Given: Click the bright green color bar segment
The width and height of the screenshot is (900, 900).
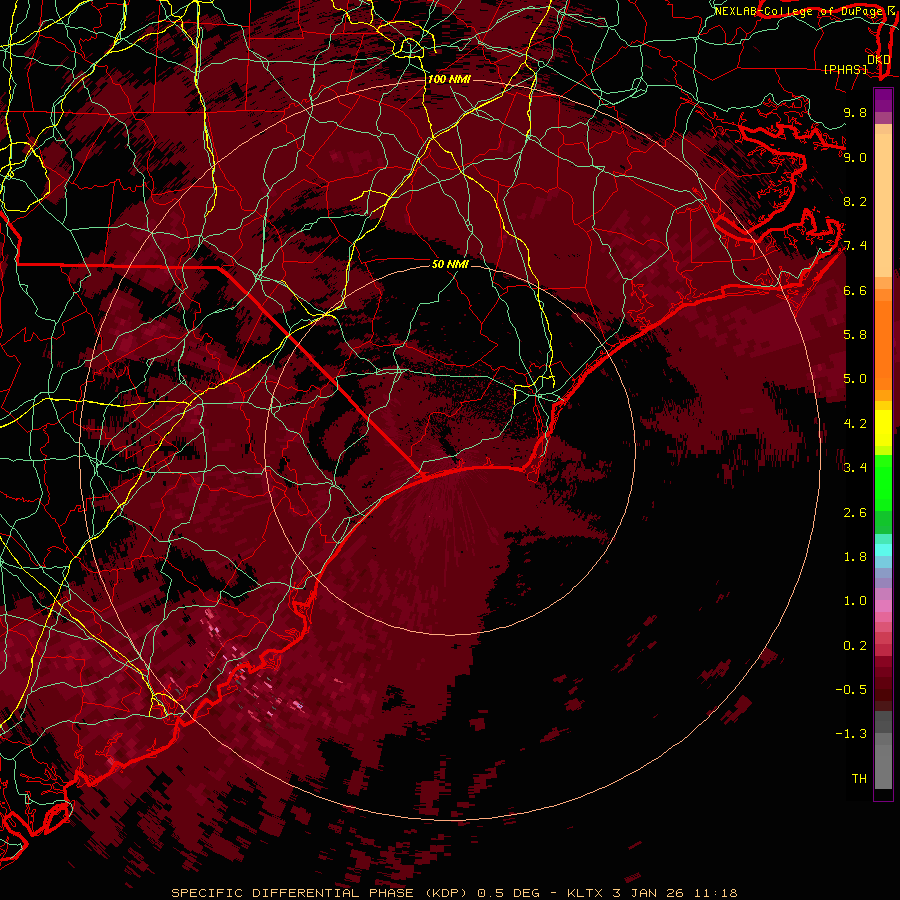Looking at the screenshot, I should coord(883,483).
